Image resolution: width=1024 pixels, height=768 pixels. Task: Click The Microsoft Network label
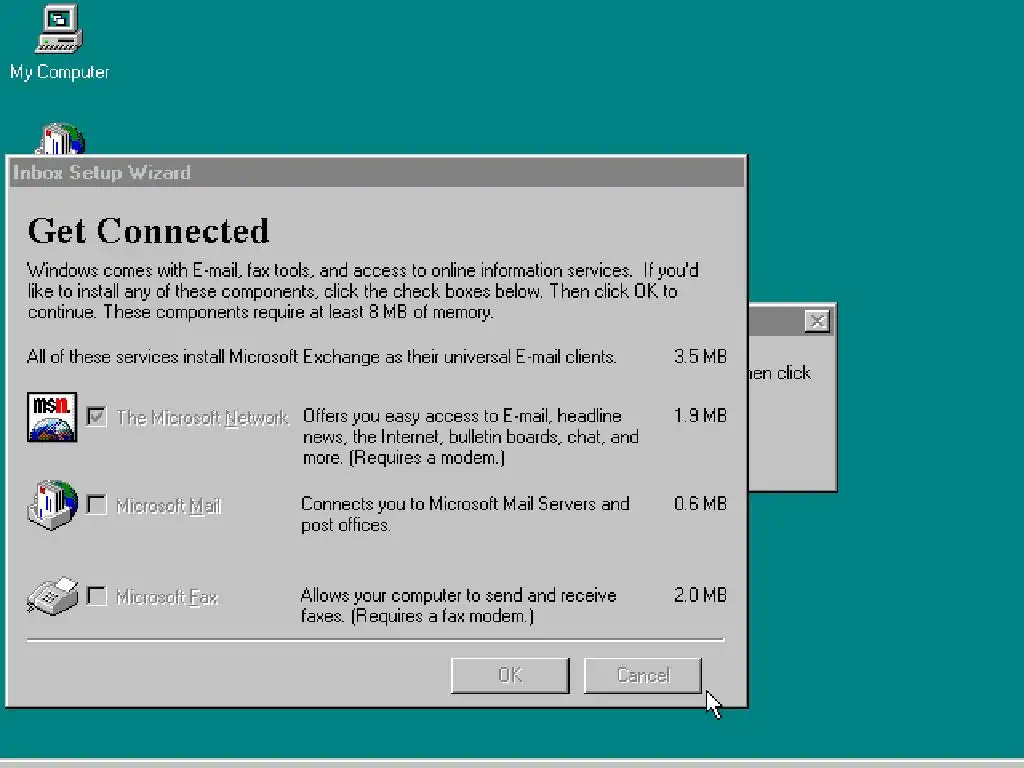pyautogui.click(x=202, y=418)
